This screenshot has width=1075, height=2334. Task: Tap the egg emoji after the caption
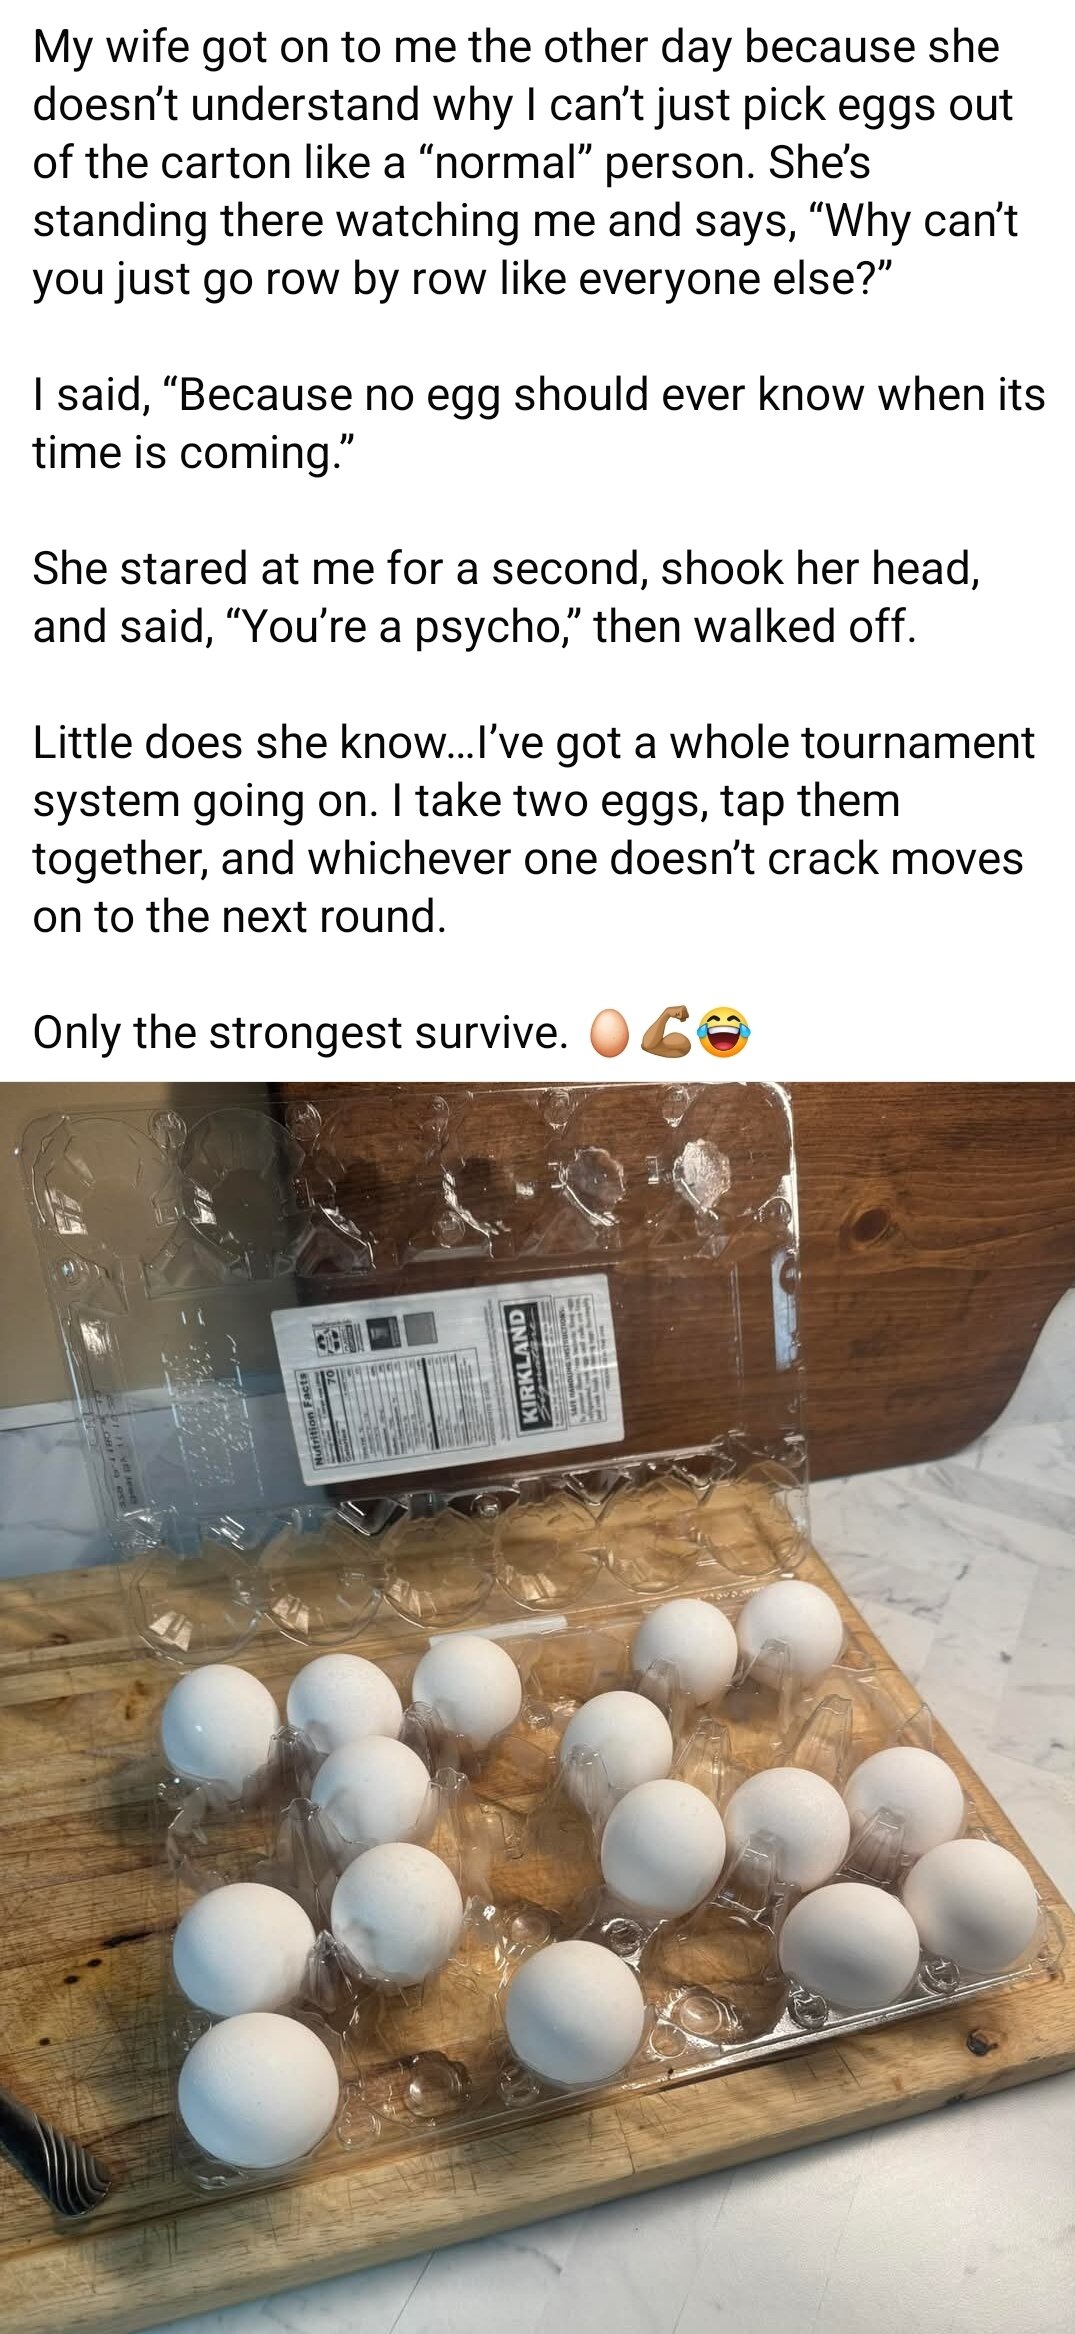click(609, 1035)
